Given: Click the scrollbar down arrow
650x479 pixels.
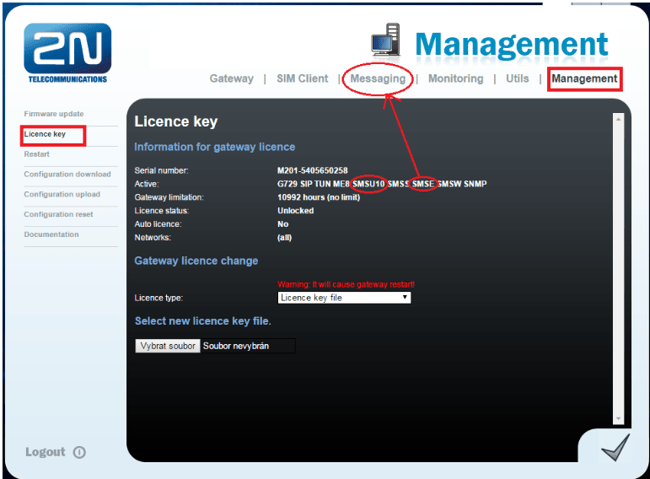Looking at the screenshot, I should pyautogui.click(x=618, y=419).
